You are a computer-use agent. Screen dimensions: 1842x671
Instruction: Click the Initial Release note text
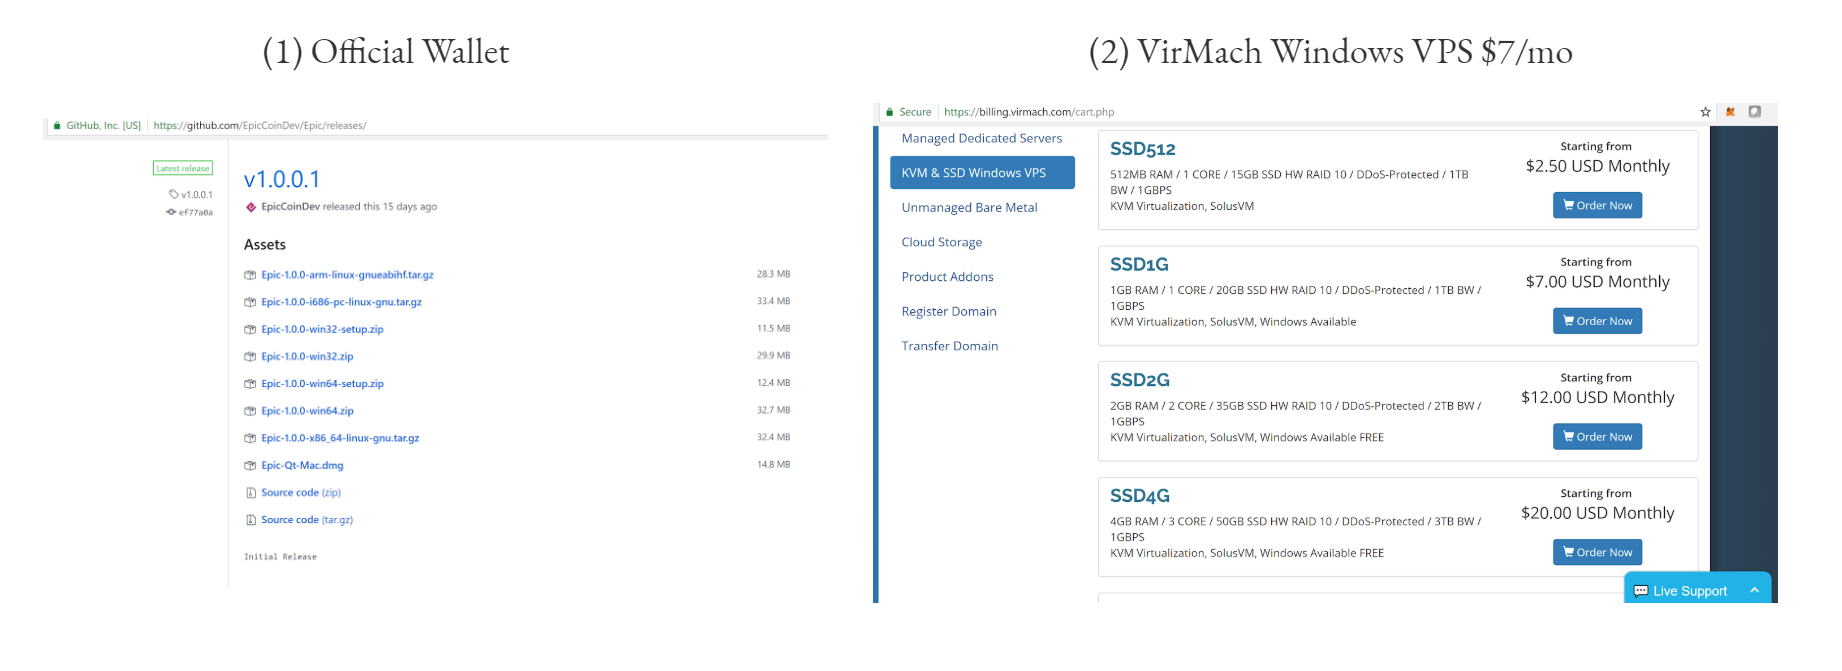(280, 557)
